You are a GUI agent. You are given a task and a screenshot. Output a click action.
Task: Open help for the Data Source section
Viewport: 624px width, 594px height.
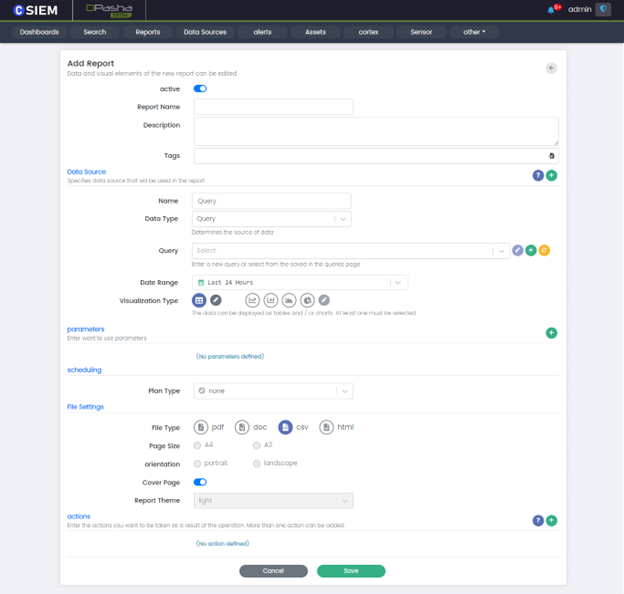[538, 175]
